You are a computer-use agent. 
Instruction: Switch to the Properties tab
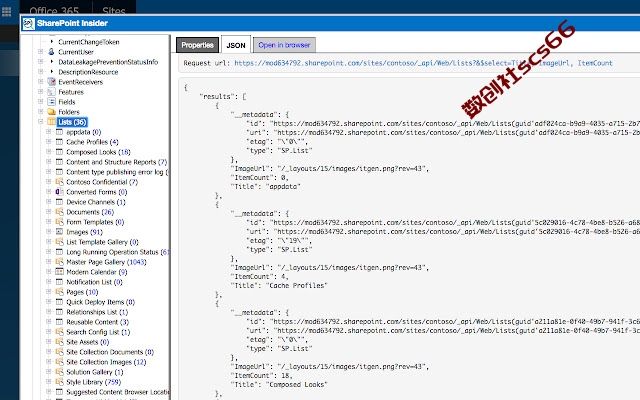[x=198, y=45]
